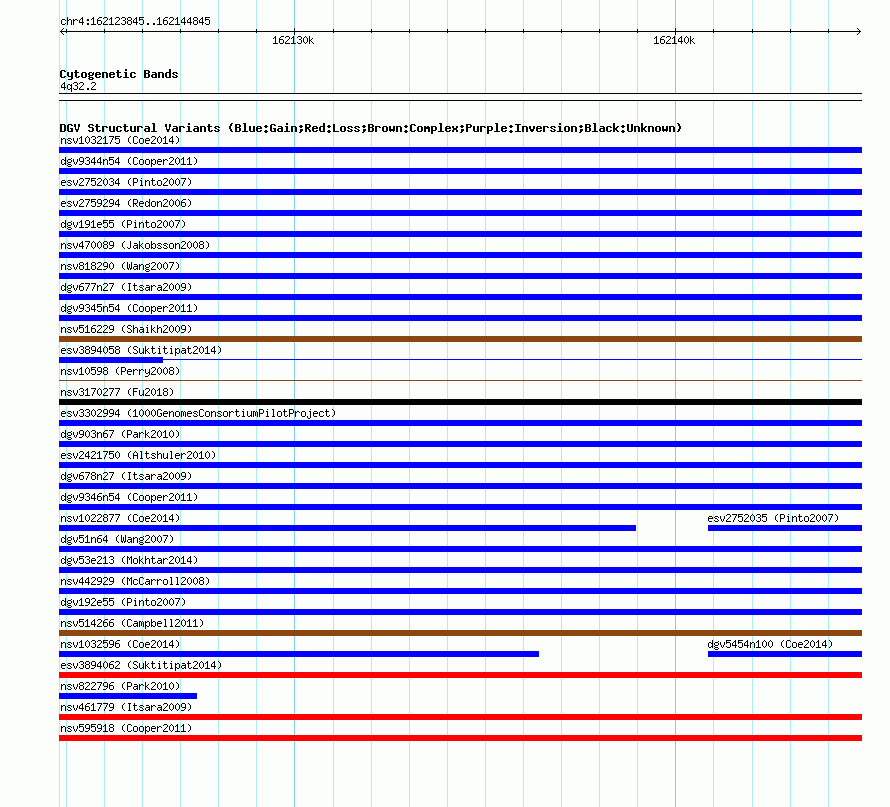Click dgv9345n54 (Cooper2011) label
The width and height of the screenshot is (890, 807).
[x=129, y=308]
